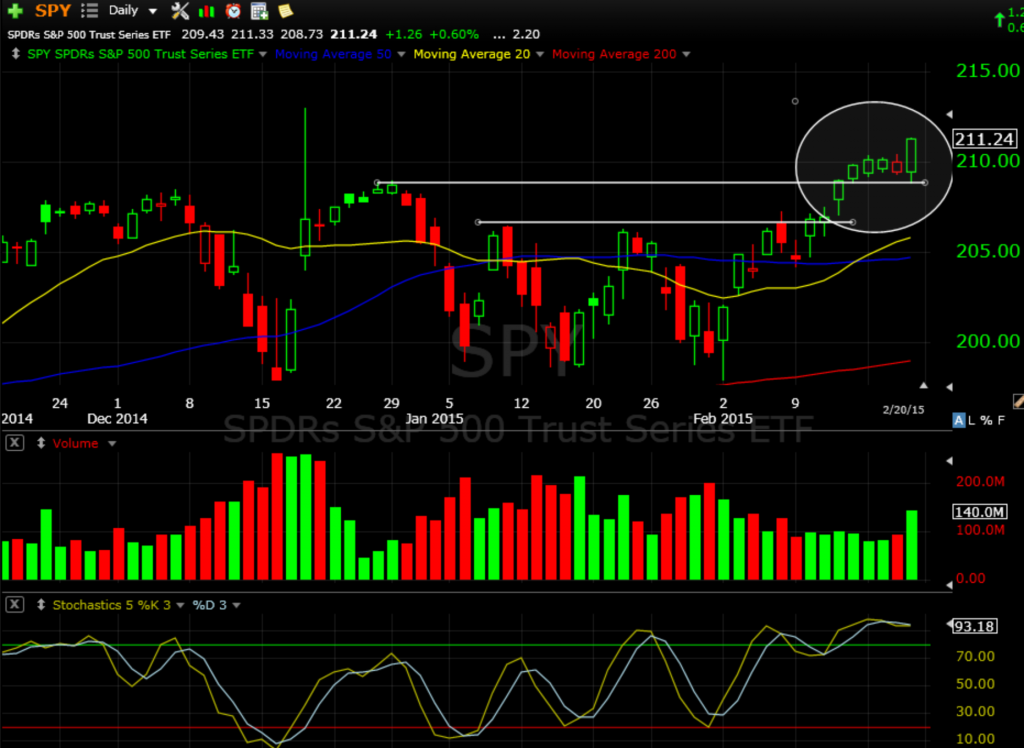
Task: Click the +1.26 net change value
Action: coord(404,35)
